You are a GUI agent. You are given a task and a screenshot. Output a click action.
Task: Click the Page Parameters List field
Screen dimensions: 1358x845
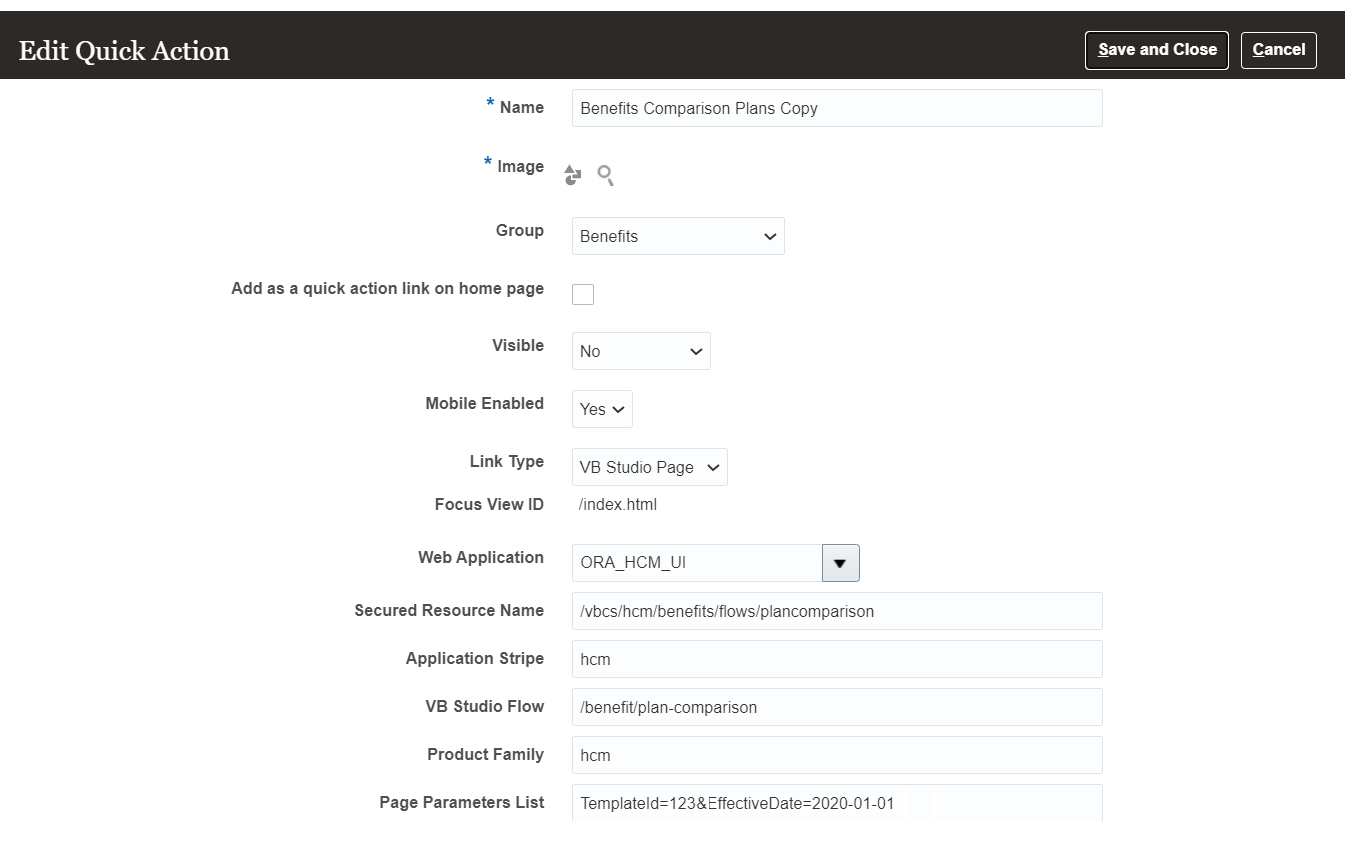(x=837, y=804)
